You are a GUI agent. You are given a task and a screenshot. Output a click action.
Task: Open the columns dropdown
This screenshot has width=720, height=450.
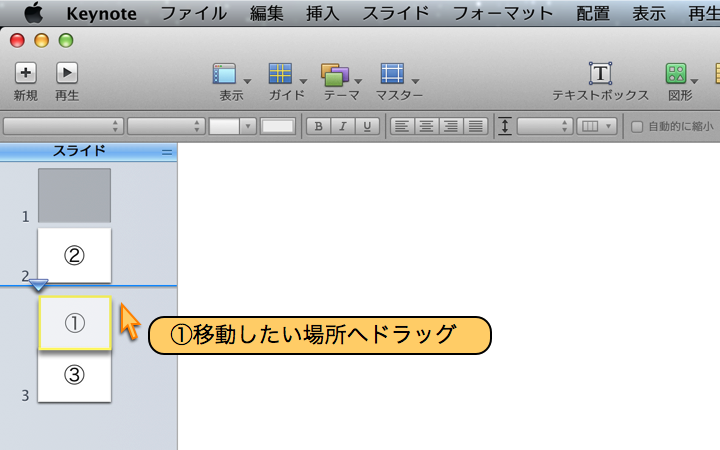click(596, 126)
